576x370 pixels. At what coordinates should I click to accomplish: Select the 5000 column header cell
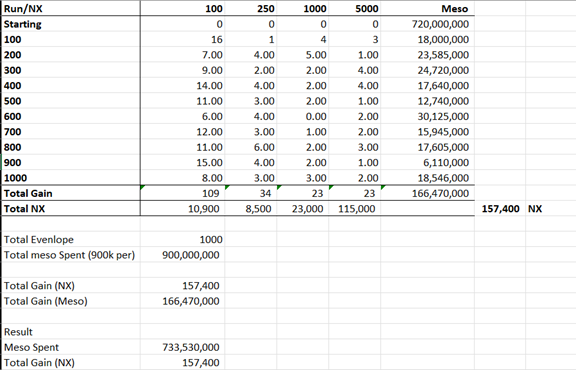[354, 8]
